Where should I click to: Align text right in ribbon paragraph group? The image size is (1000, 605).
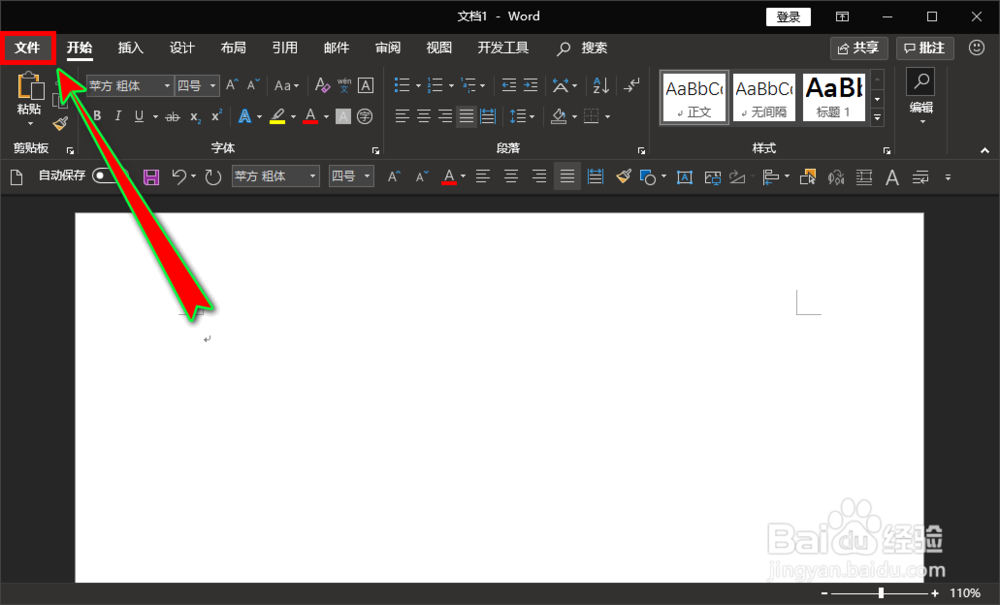(x=445, y=116)
